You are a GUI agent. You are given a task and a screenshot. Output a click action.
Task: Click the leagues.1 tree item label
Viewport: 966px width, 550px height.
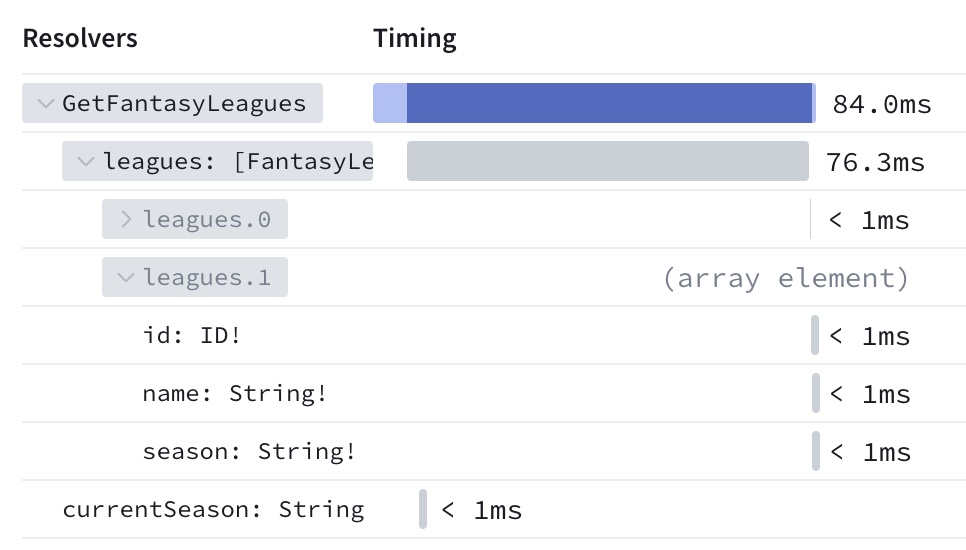[207, 278]
